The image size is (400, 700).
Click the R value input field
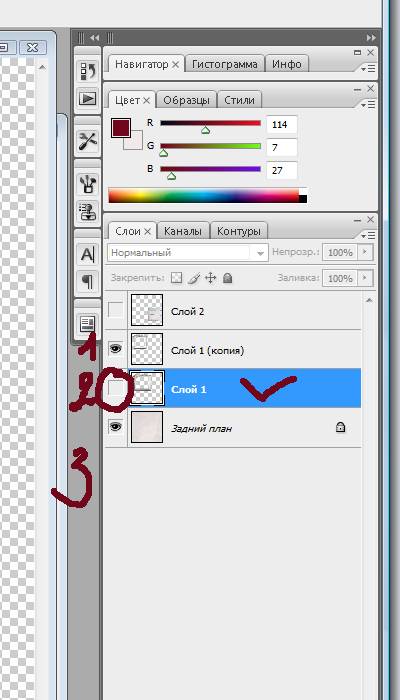tap(282, 125)
